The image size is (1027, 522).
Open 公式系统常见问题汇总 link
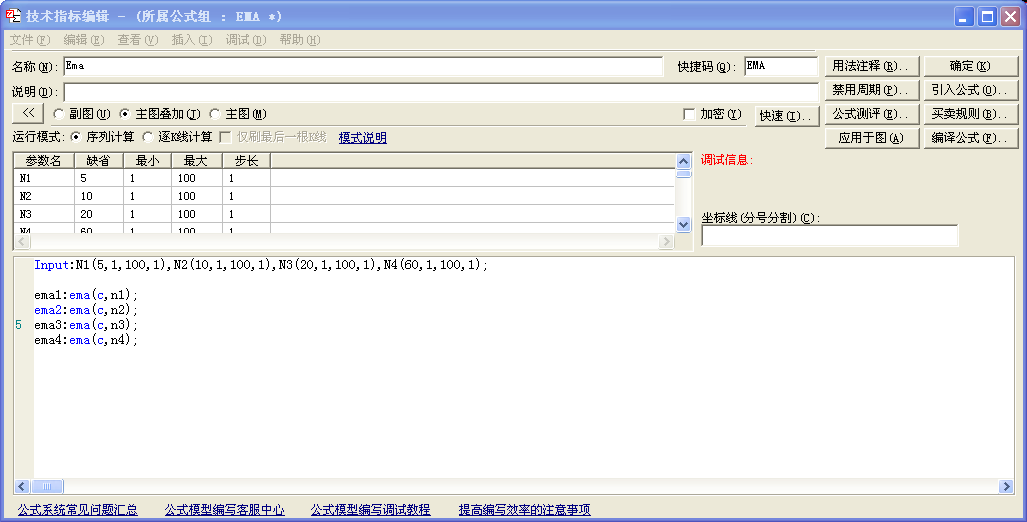click(x=77, y=510)
